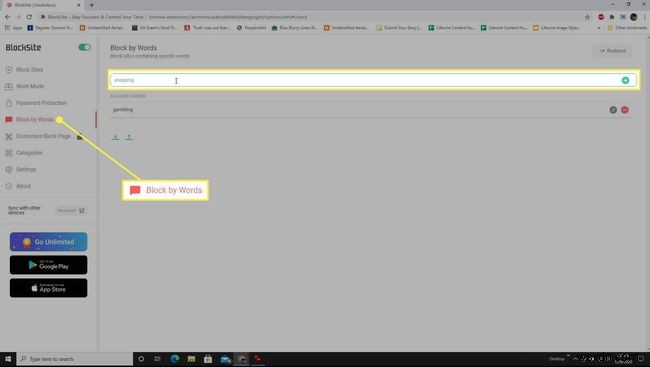Bookmark this page with star icon
The width and height of the screenshot is (650, 367).
(x=587, y=17)
